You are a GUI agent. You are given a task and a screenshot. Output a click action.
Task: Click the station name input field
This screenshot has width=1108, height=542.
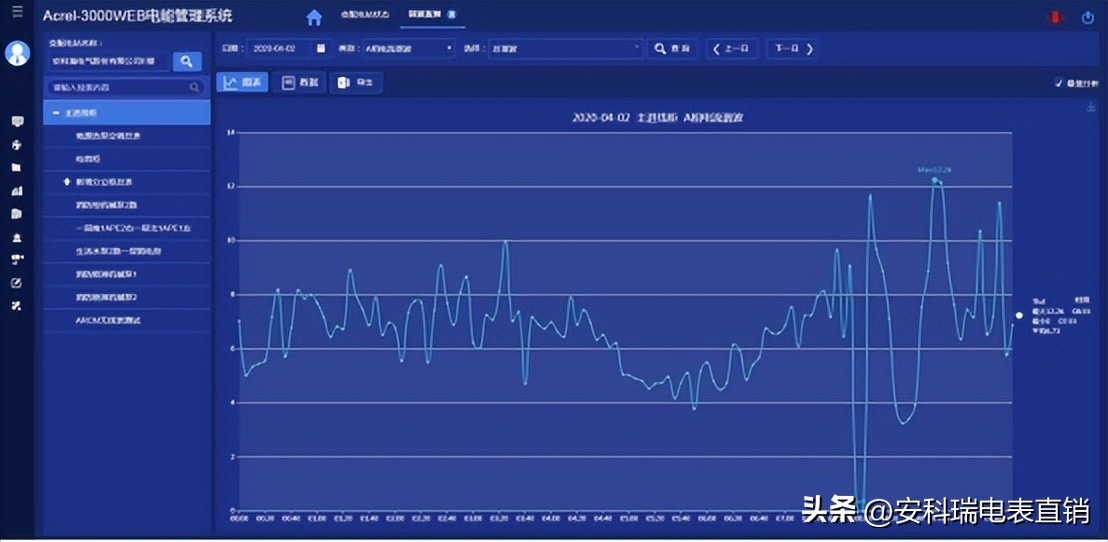(108, 61)
